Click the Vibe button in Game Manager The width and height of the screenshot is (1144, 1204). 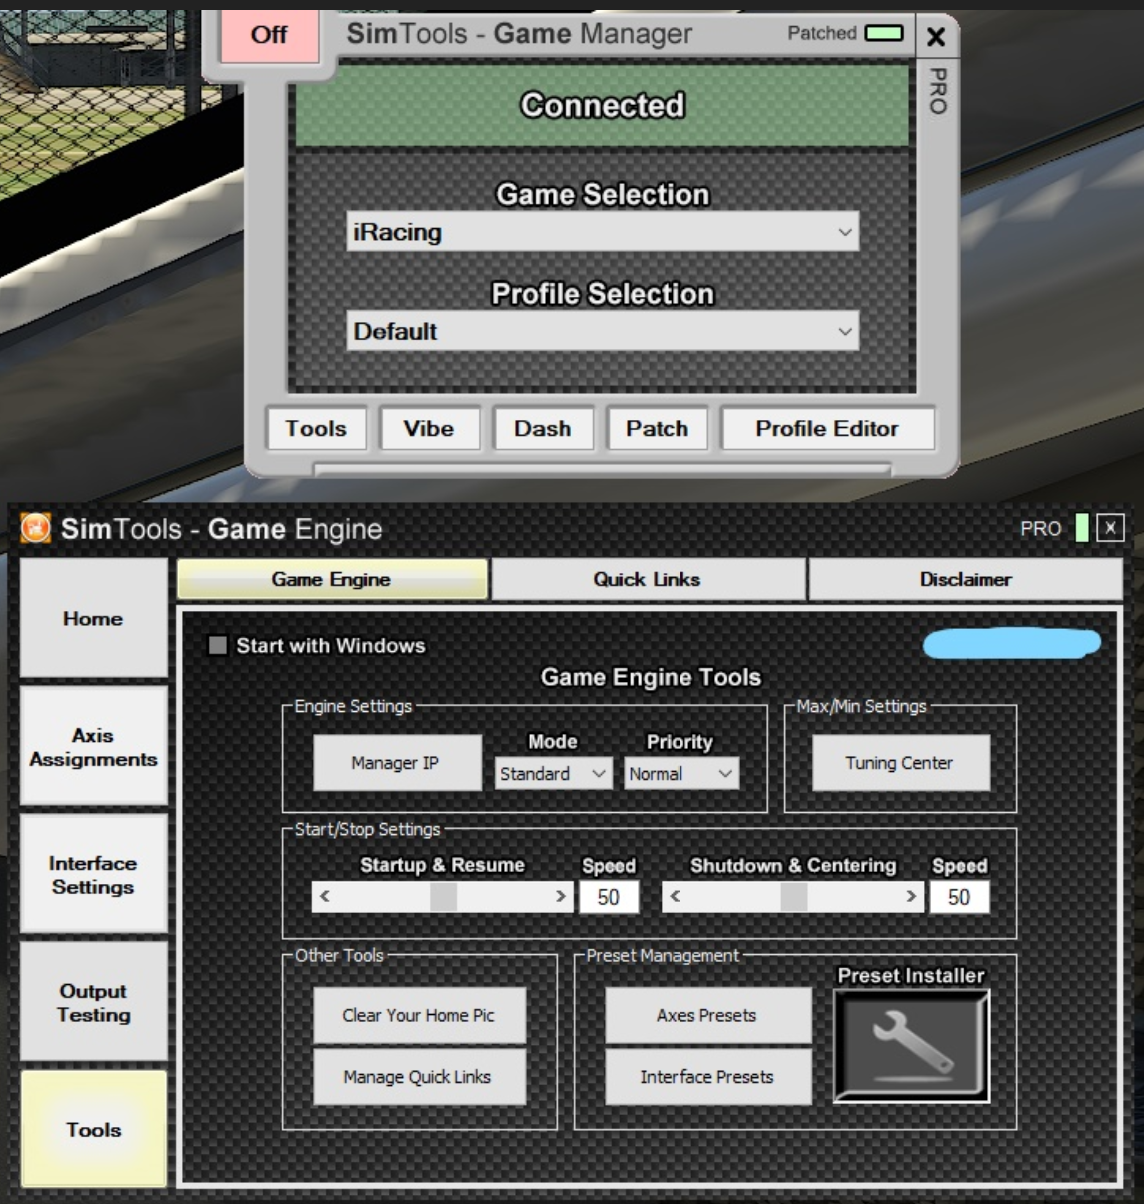(429, 428)
